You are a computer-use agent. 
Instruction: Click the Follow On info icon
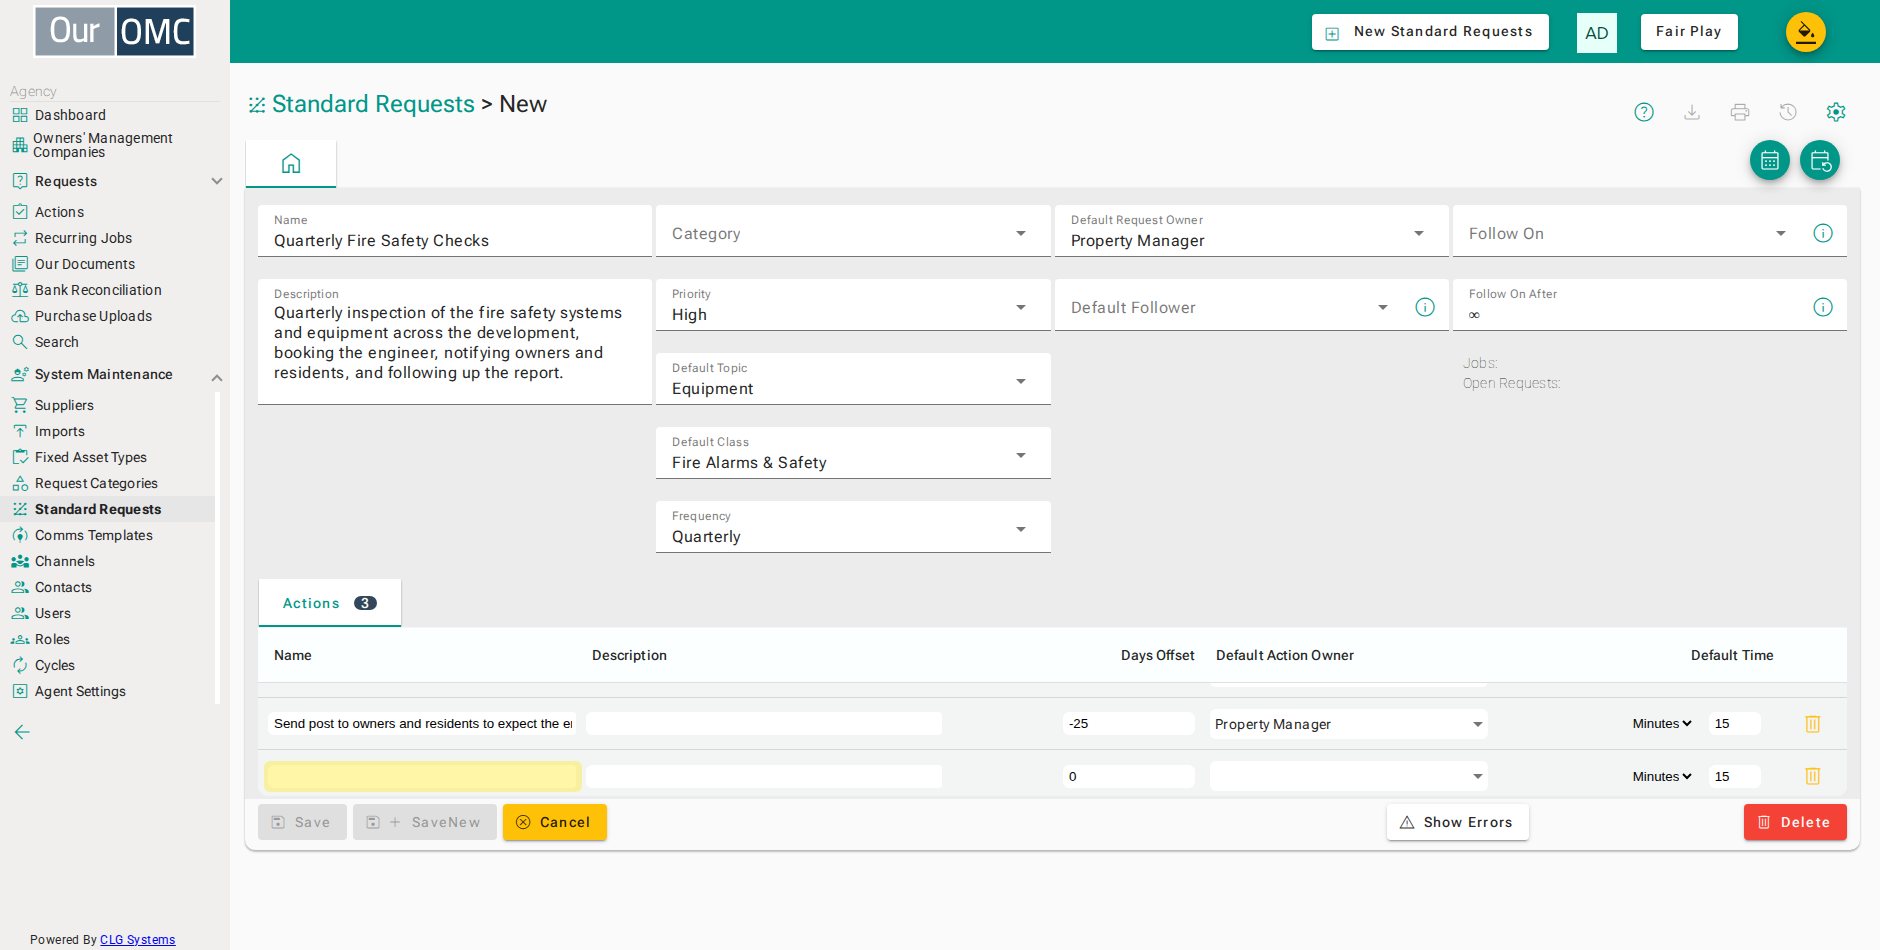tap(1823, 233)
